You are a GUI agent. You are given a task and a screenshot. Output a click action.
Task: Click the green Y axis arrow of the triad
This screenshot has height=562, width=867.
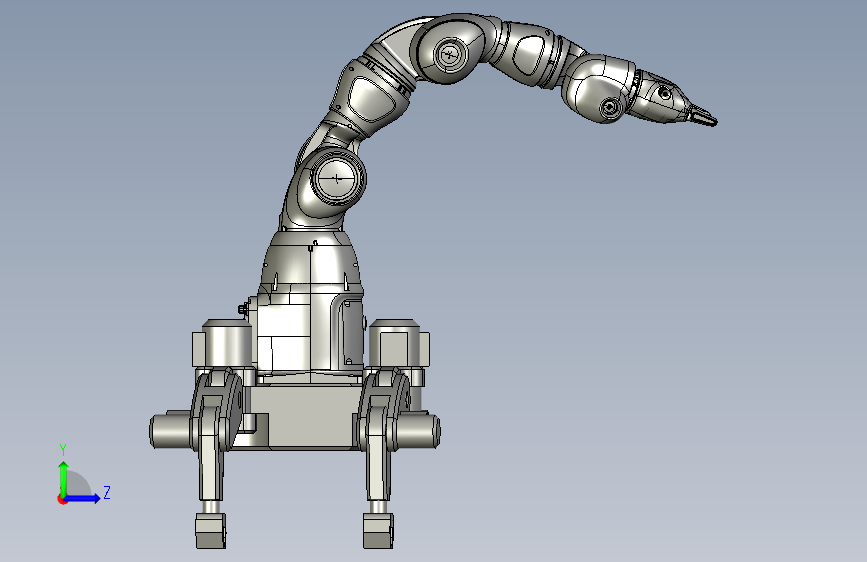(x=64, y=478)
